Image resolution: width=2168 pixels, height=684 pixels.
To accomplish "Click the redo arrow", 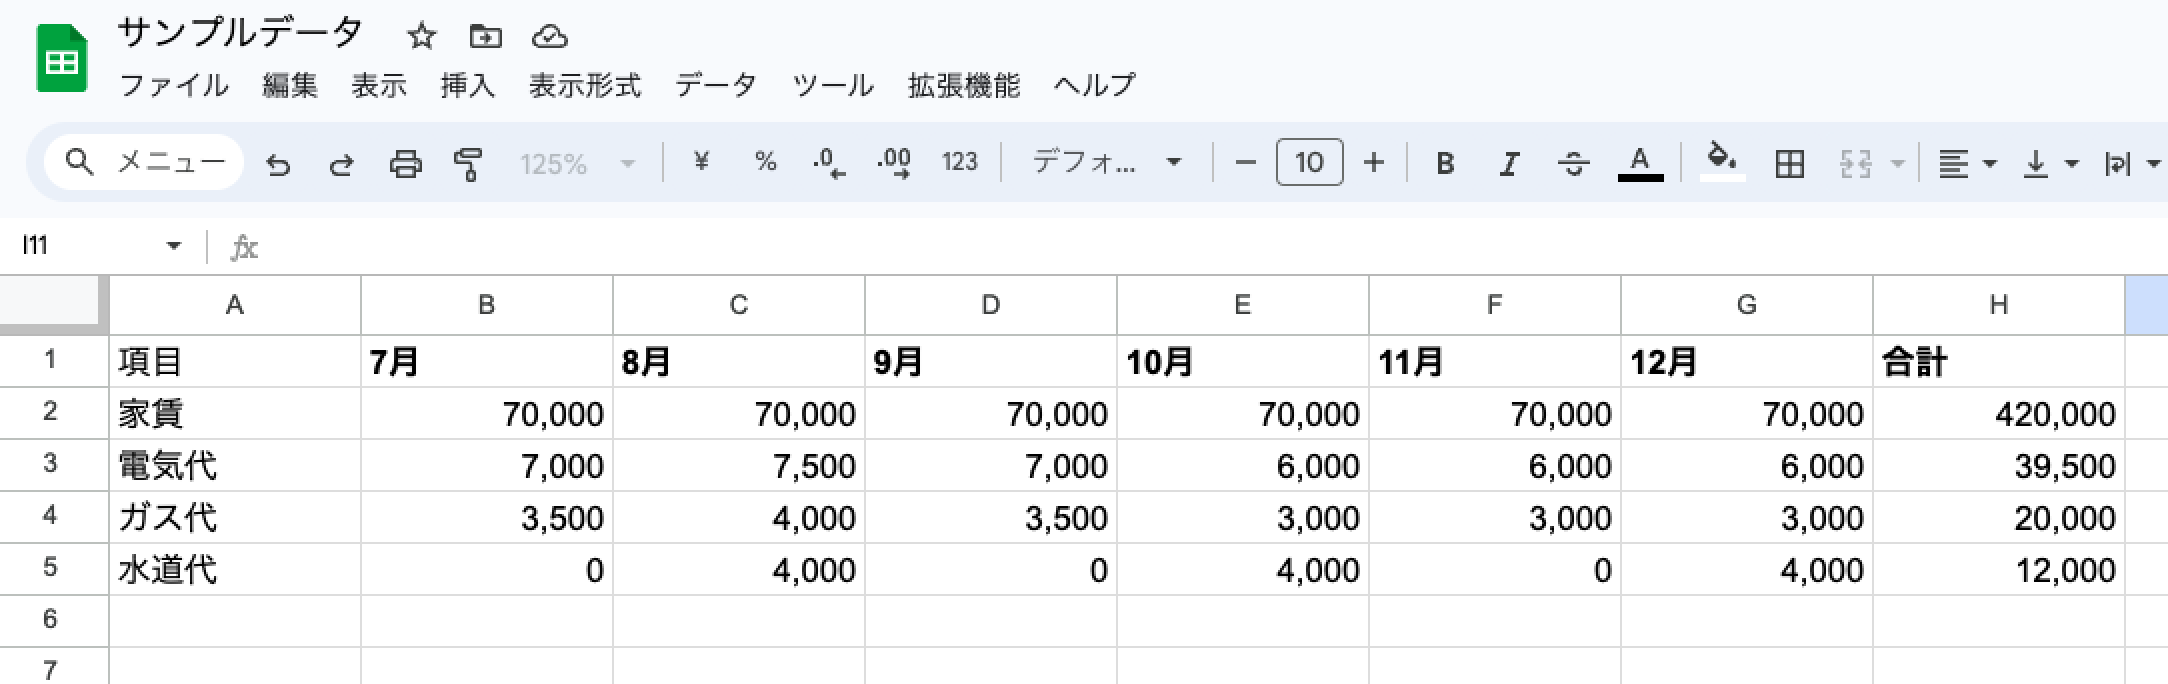I will [341, 163].
